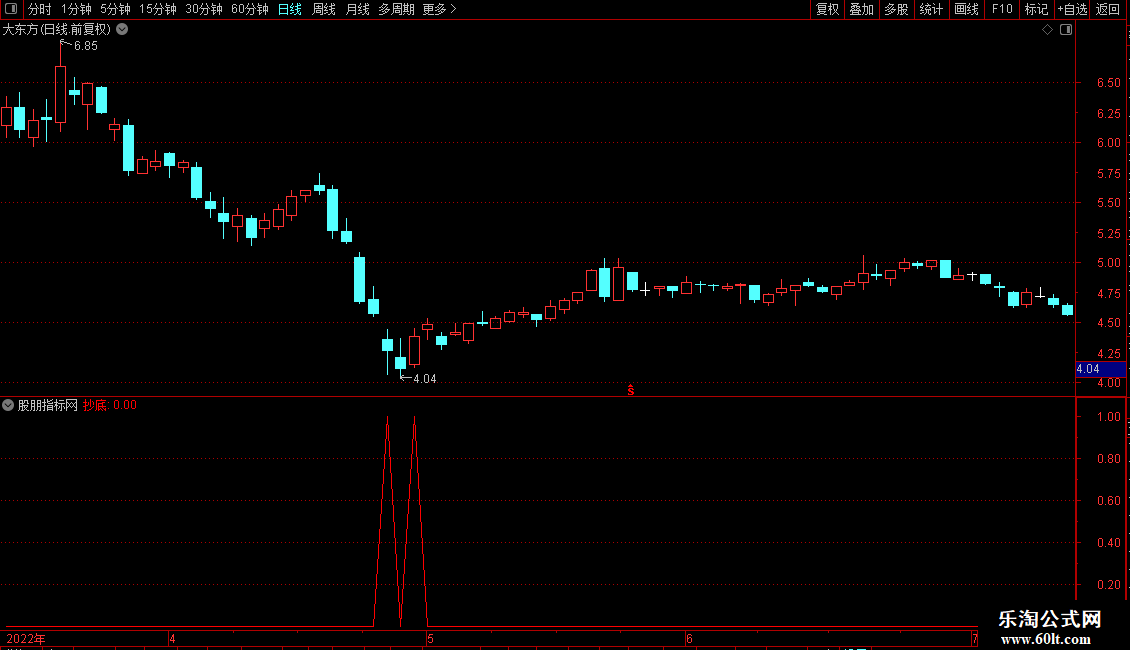Viewport: 1130px width, 650px height.
Task: Select the 15分钟 period tab
Action: click(x=158, y=9)
